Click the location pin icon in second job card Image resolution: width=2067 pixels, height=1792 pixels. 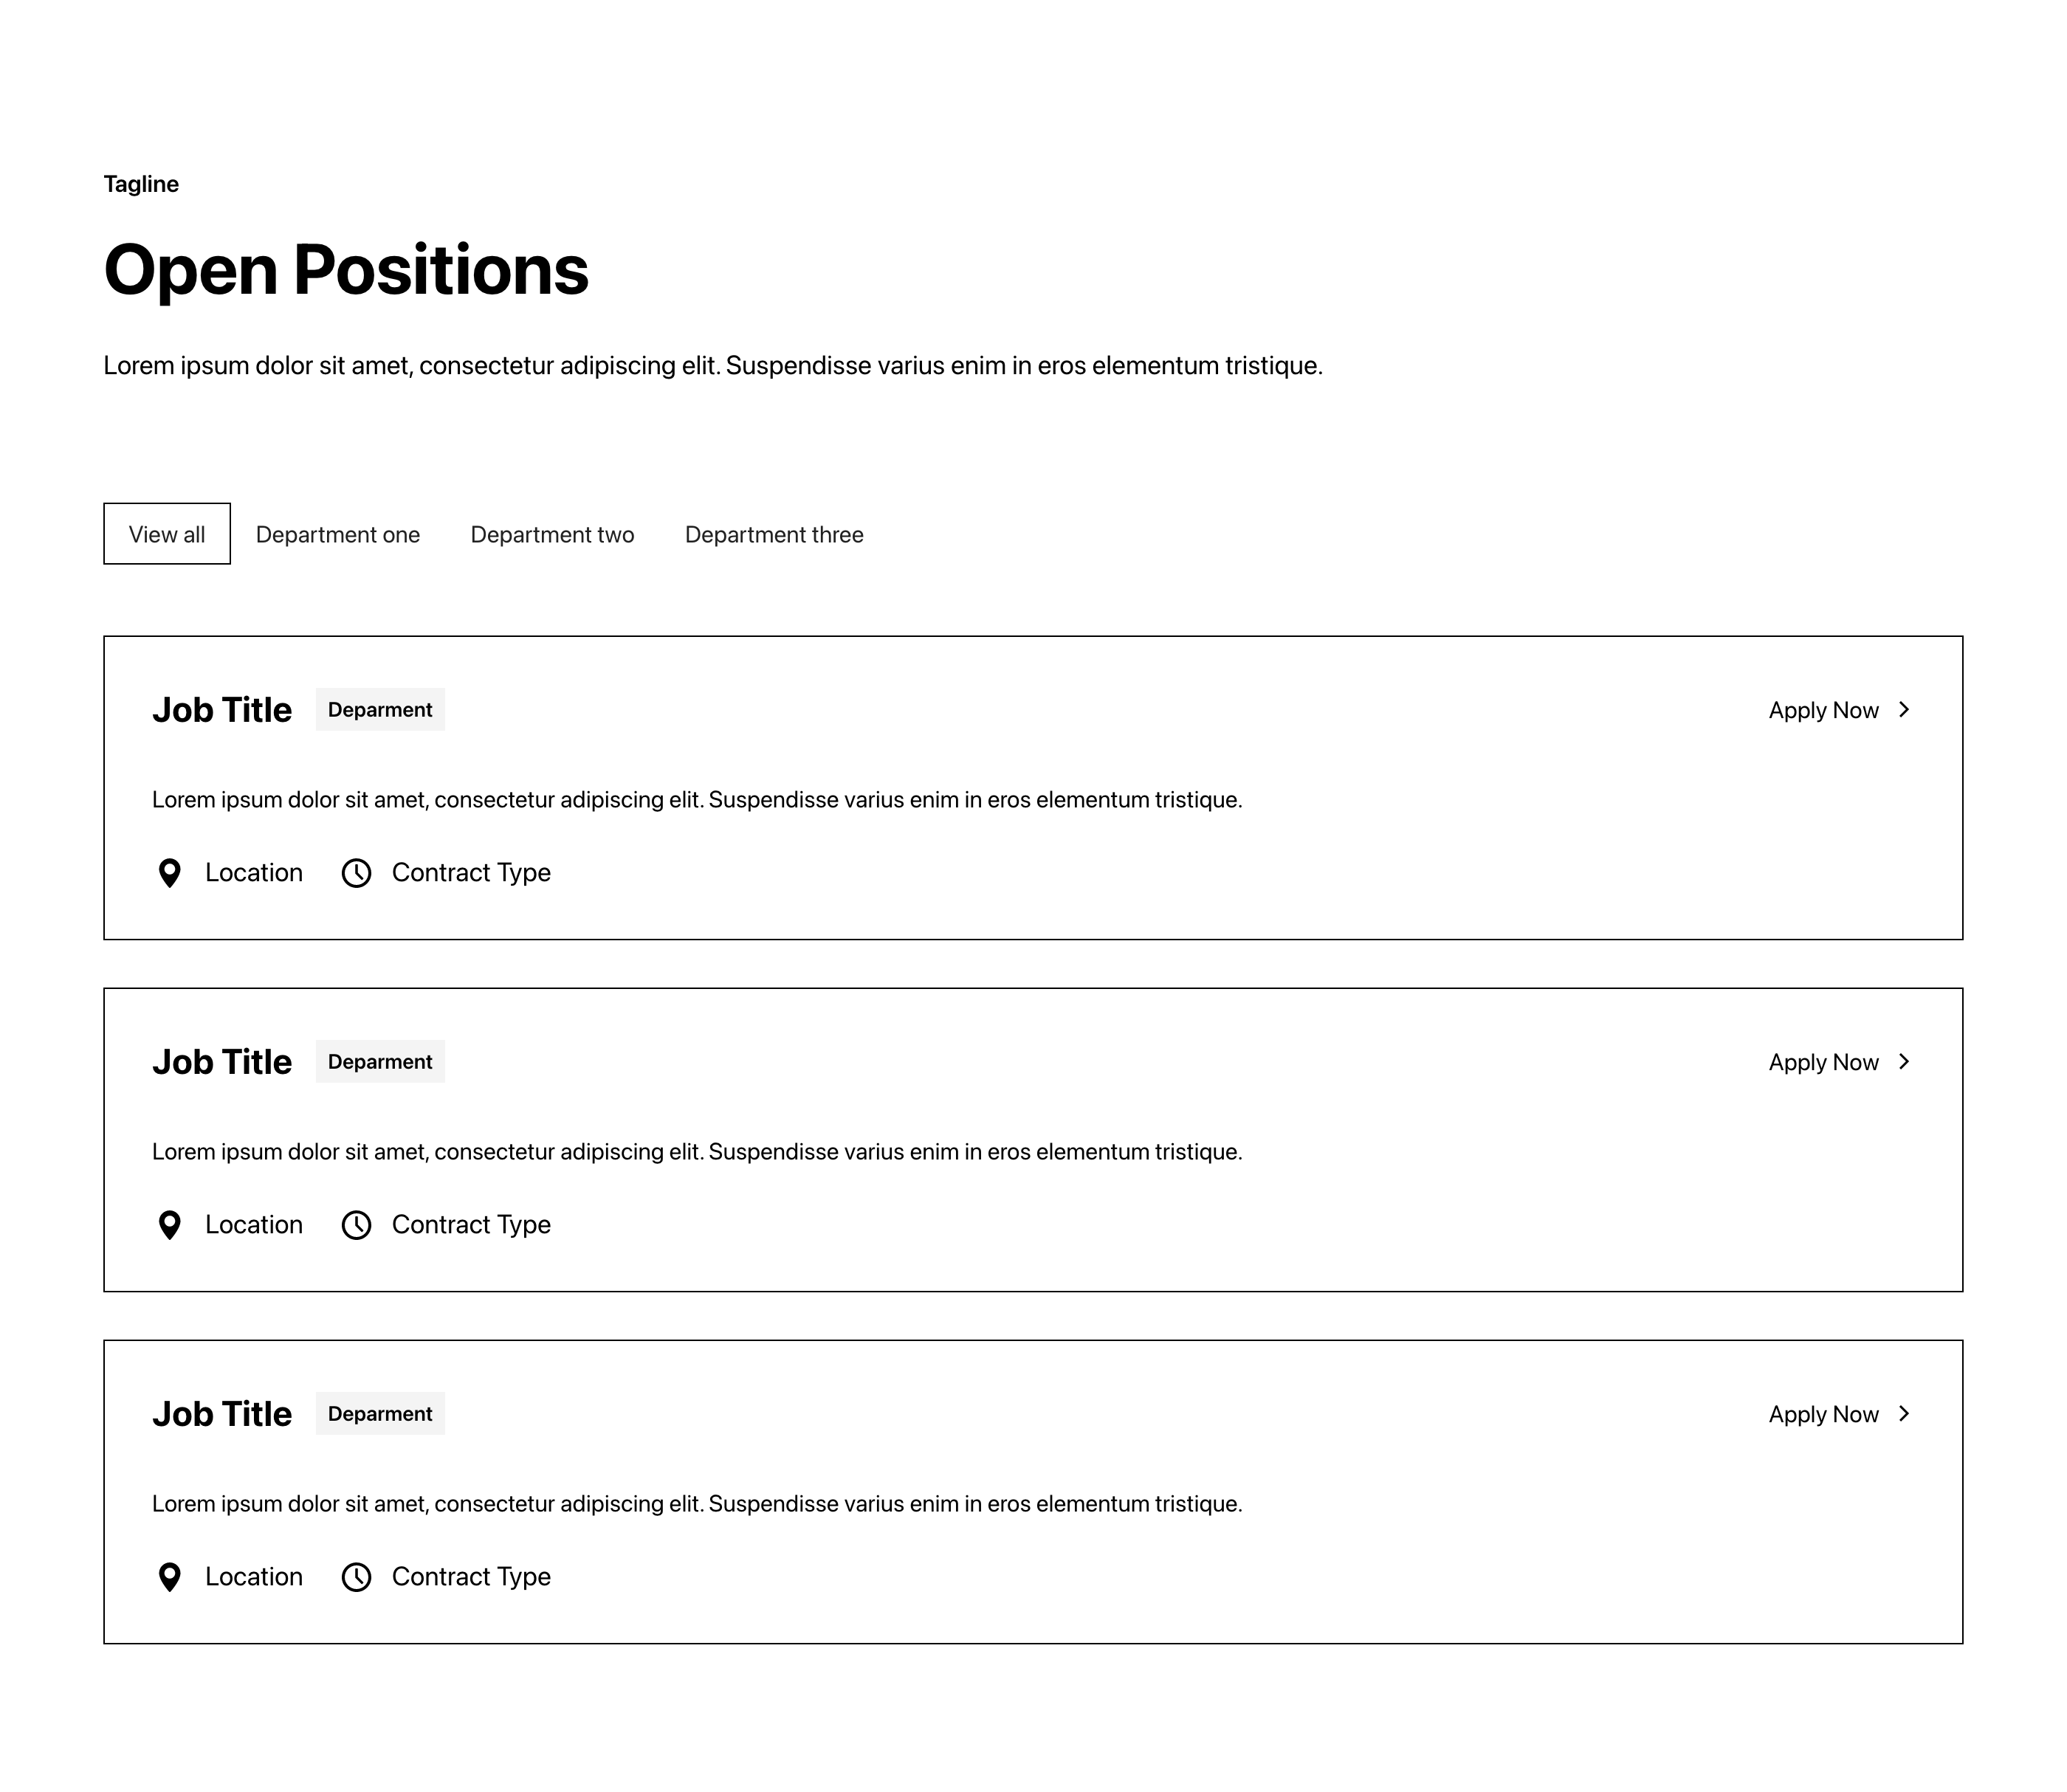point(170,1225)
